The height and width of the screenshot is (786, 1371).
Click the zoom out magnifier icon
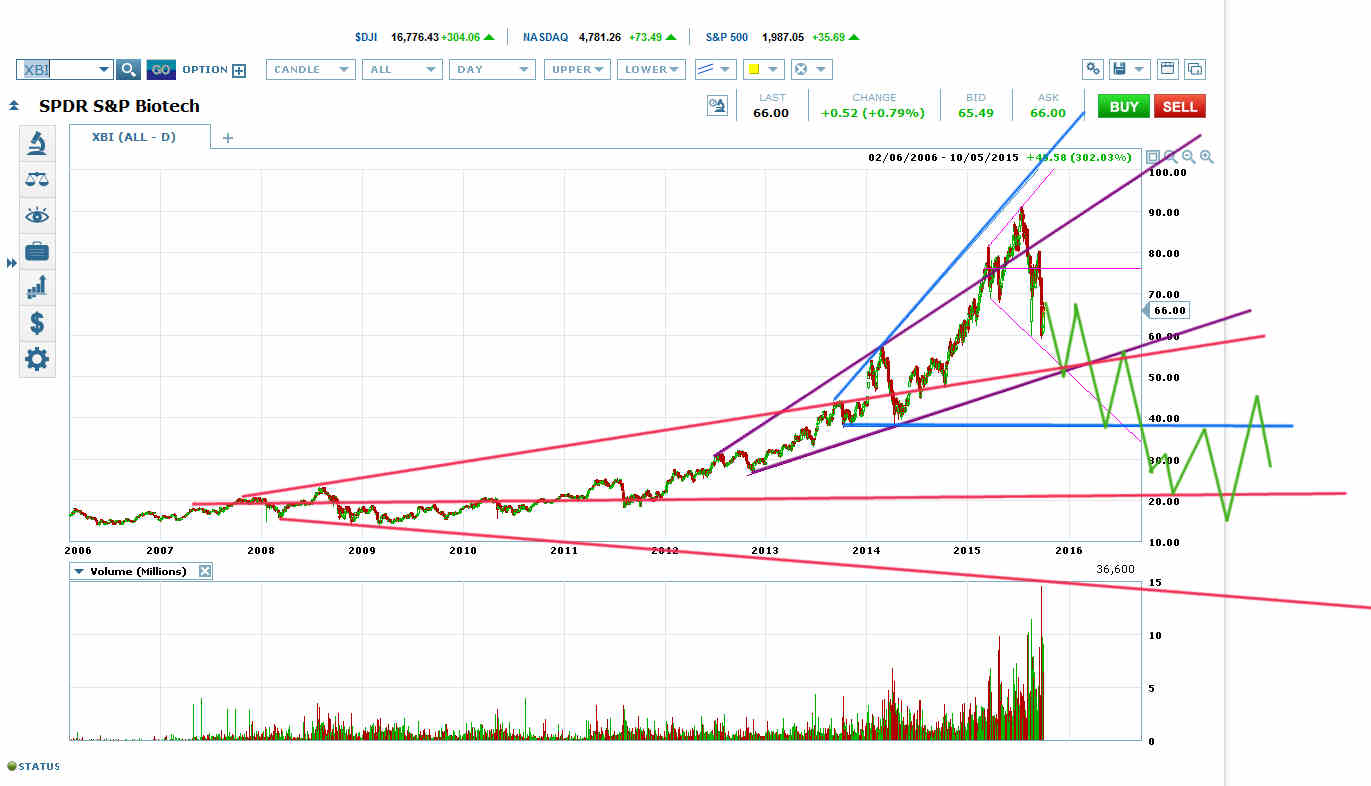[x=1189, y=156]
